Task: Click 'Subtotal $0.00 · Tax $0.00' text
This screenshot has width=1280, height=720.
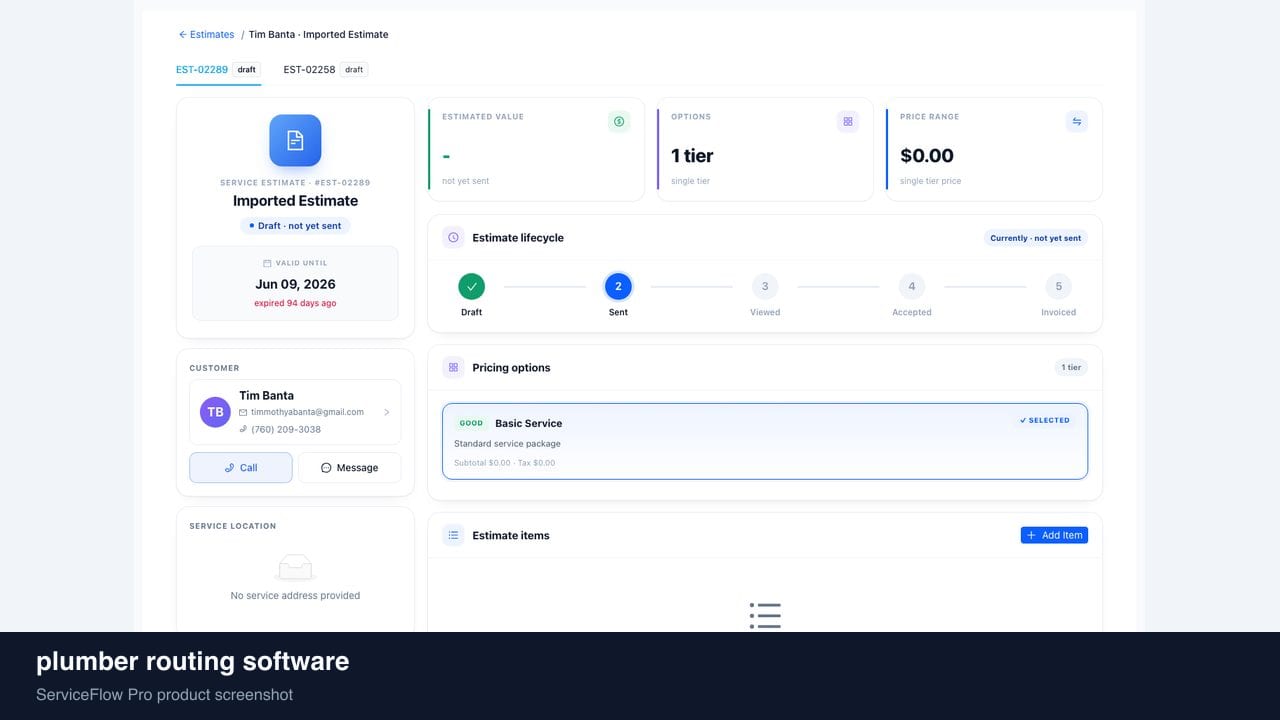Action: coord(504,463)
